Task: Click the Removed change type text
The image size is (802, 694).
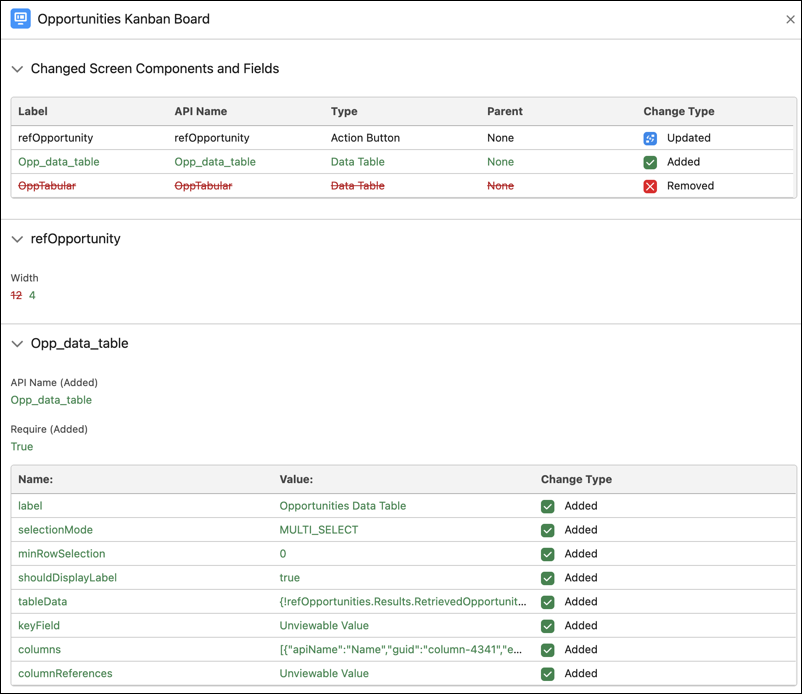Action: coord(690,186)
